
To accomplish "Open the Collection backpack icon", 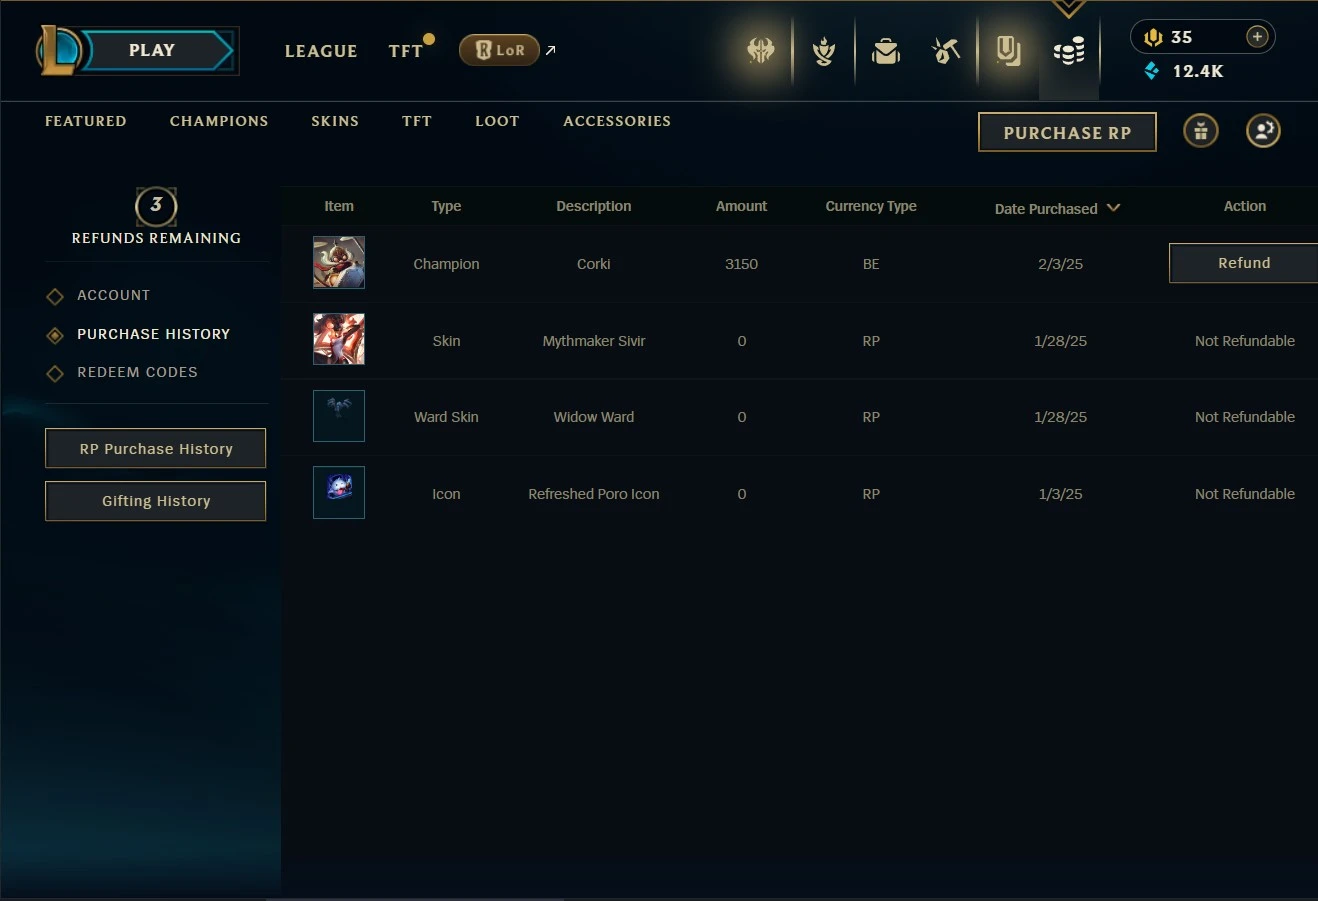I will click(x=886, y=50).
